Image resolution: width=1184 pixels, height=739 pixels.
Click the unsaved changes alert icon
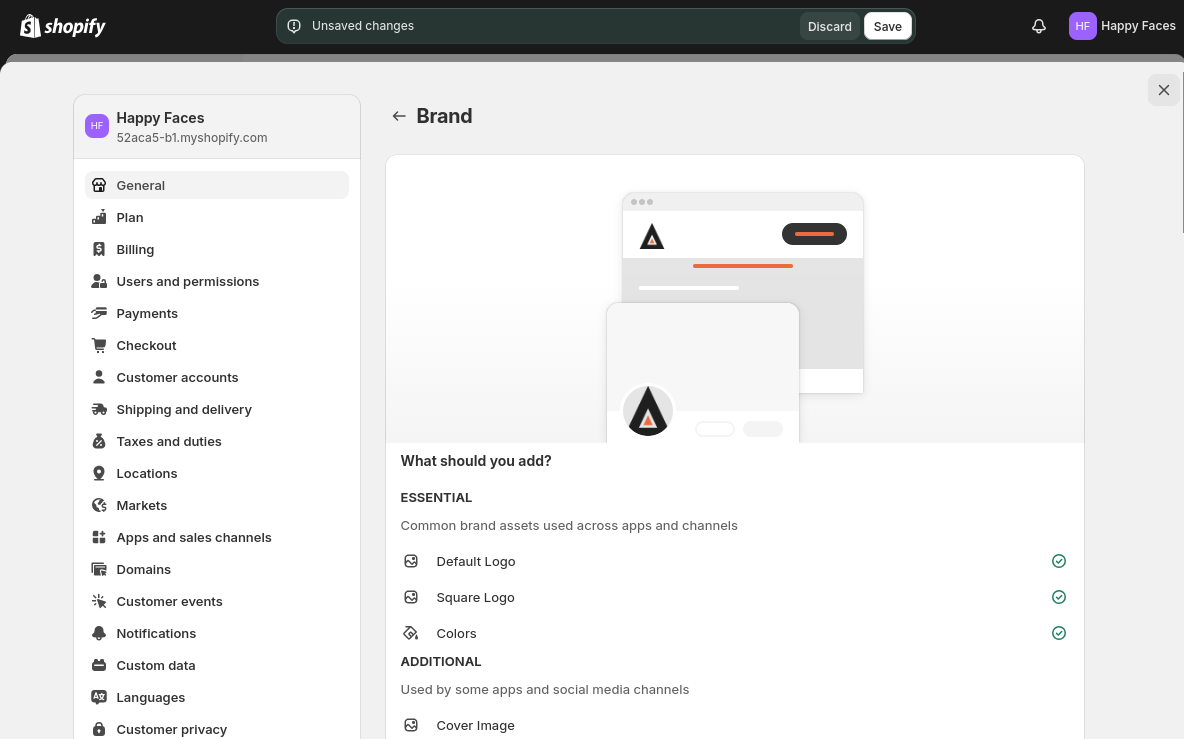coord(294,26)
